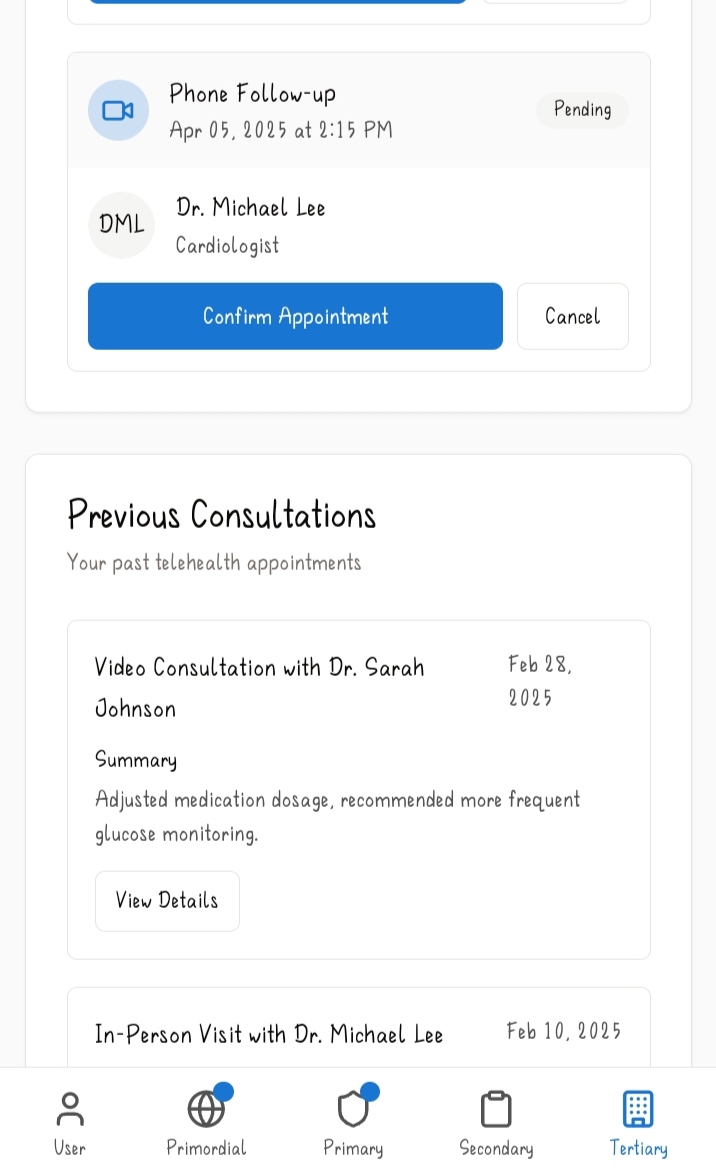Open the Primary shield icon
Viewport: 716px width, 1168px height.
353,1109
